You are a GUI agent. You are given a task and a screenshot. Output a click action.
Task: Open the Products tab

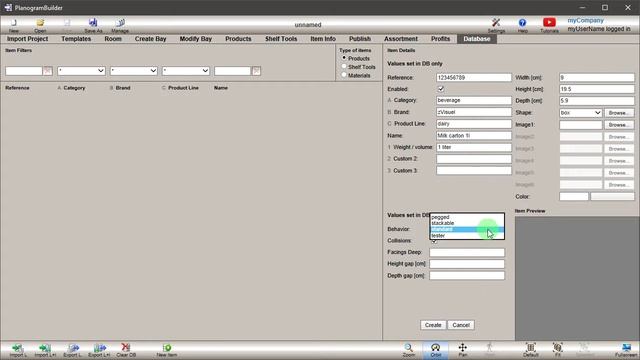pyautogui.click(x=238, y=39)
